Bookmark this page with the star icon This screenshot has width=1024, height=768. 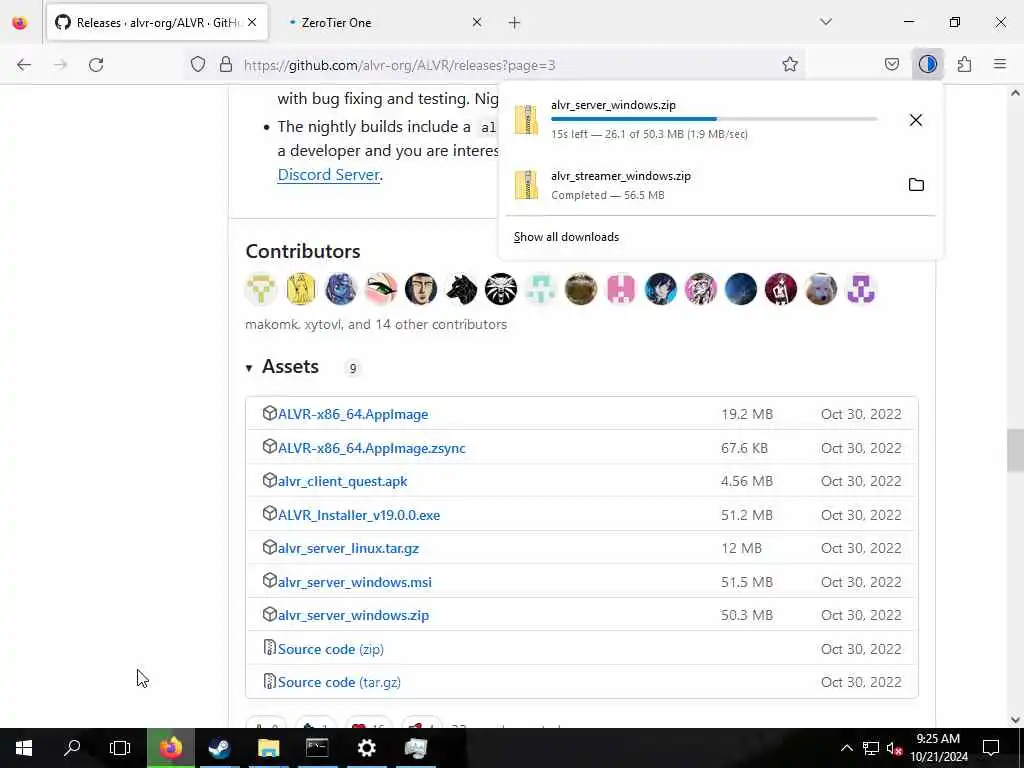[790, 64]
